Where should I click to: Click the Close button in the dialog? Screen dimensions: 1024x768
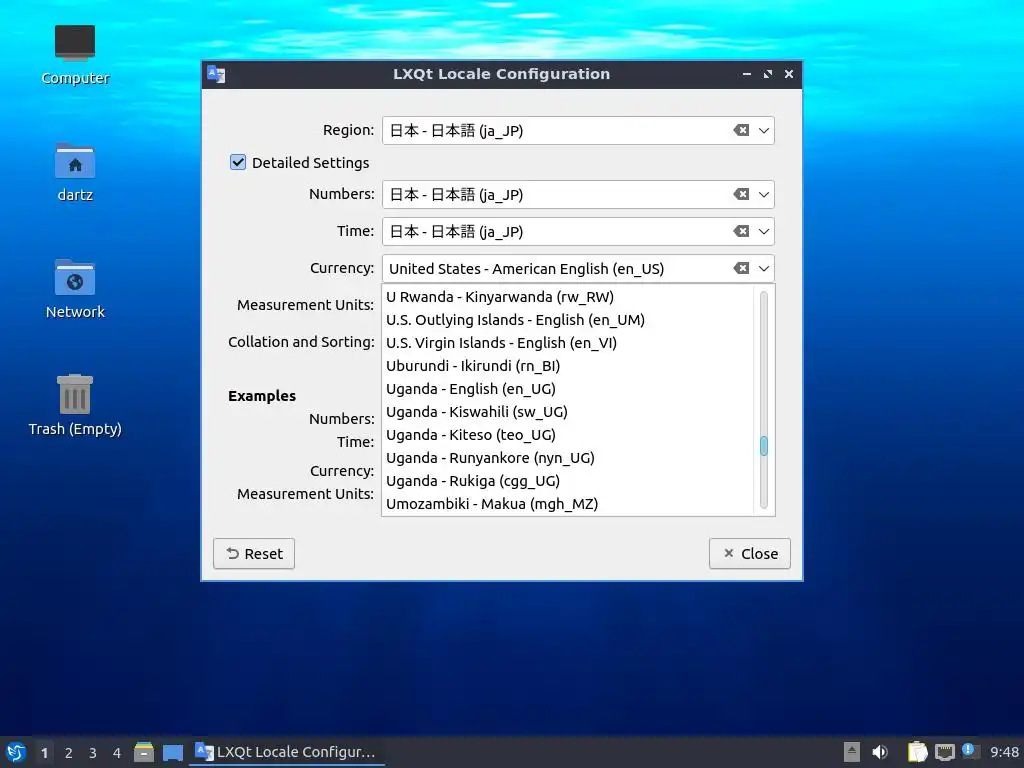(750, 554)
